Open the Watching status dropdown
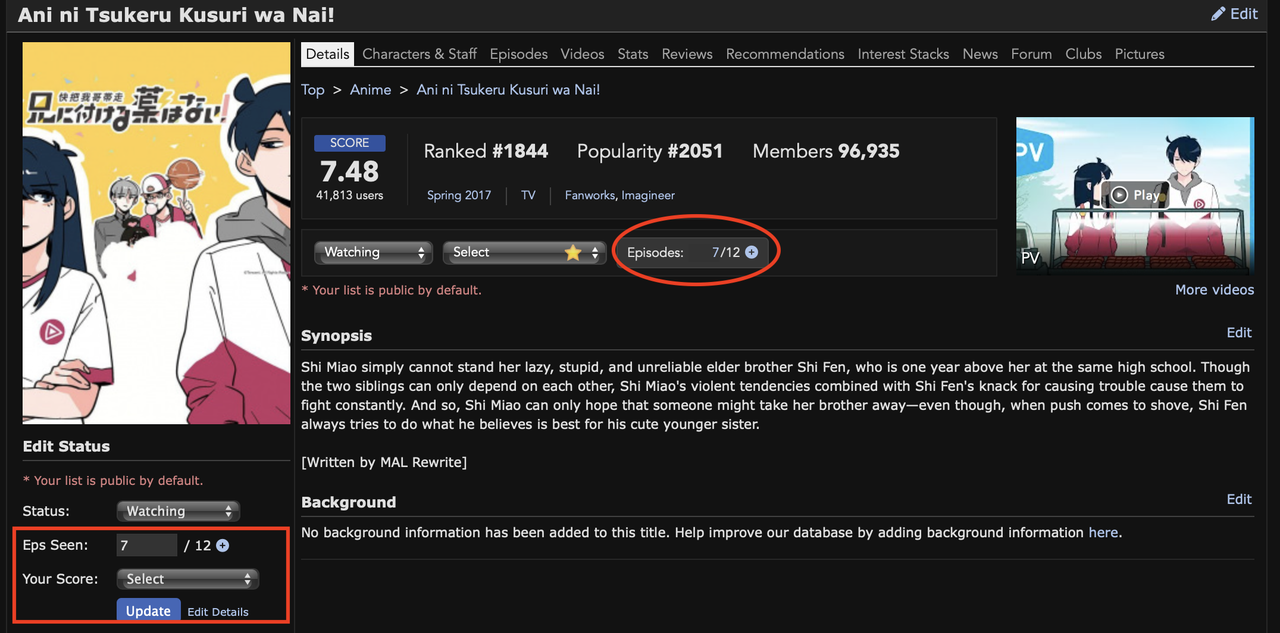Image resolution: width=1280 pixels, height=633 pixels. point(373,252)
